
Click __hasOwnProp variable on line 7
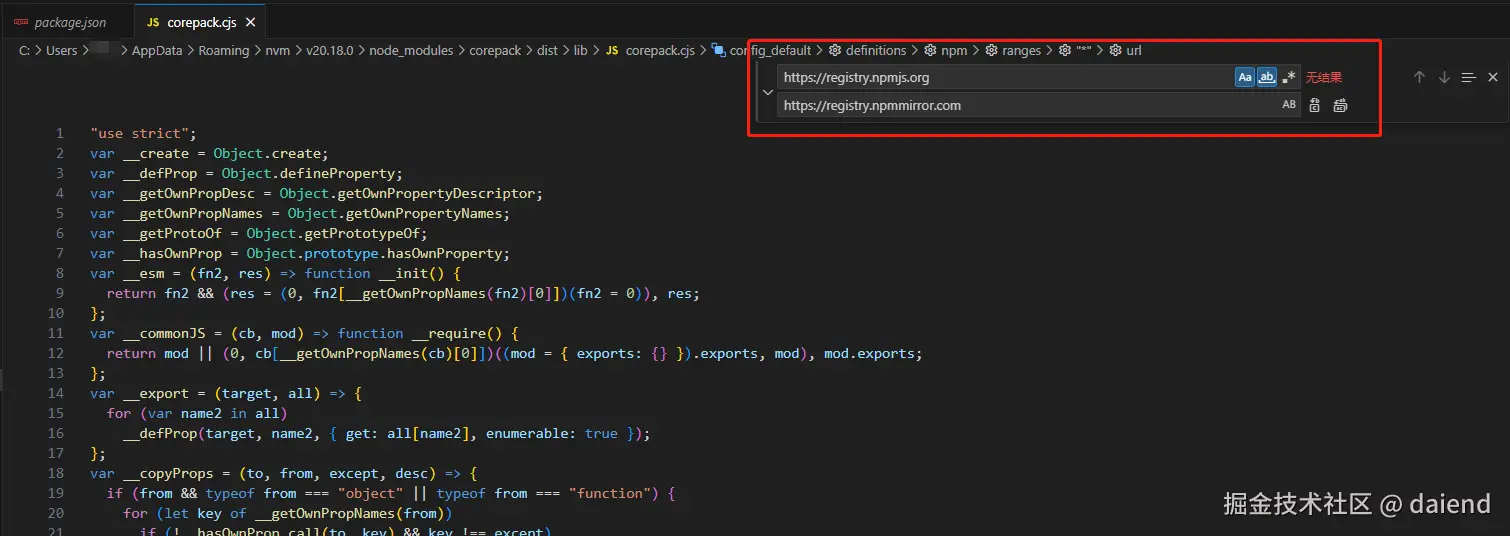point(172,253)
